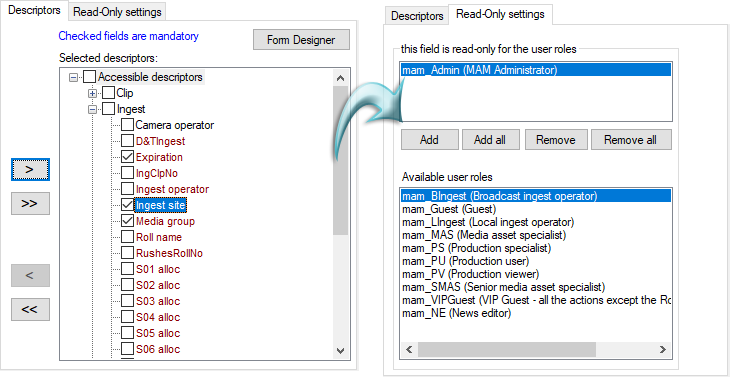
Task: Click the descriptor tree scroll-down arrow
Action: 341,350
